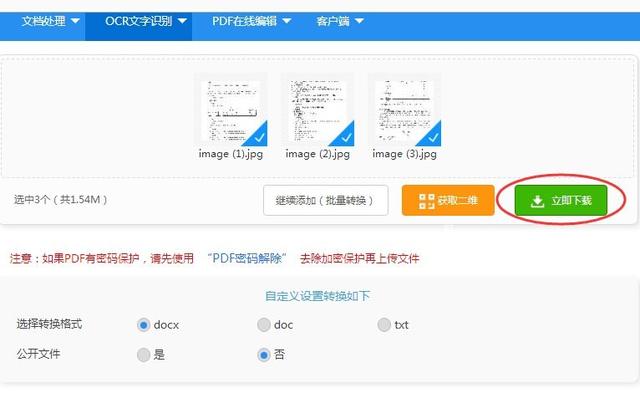Click the 自定义设置转换如下 heading
The height and width of the screenshot is (393, 640).
pos(318,296)
